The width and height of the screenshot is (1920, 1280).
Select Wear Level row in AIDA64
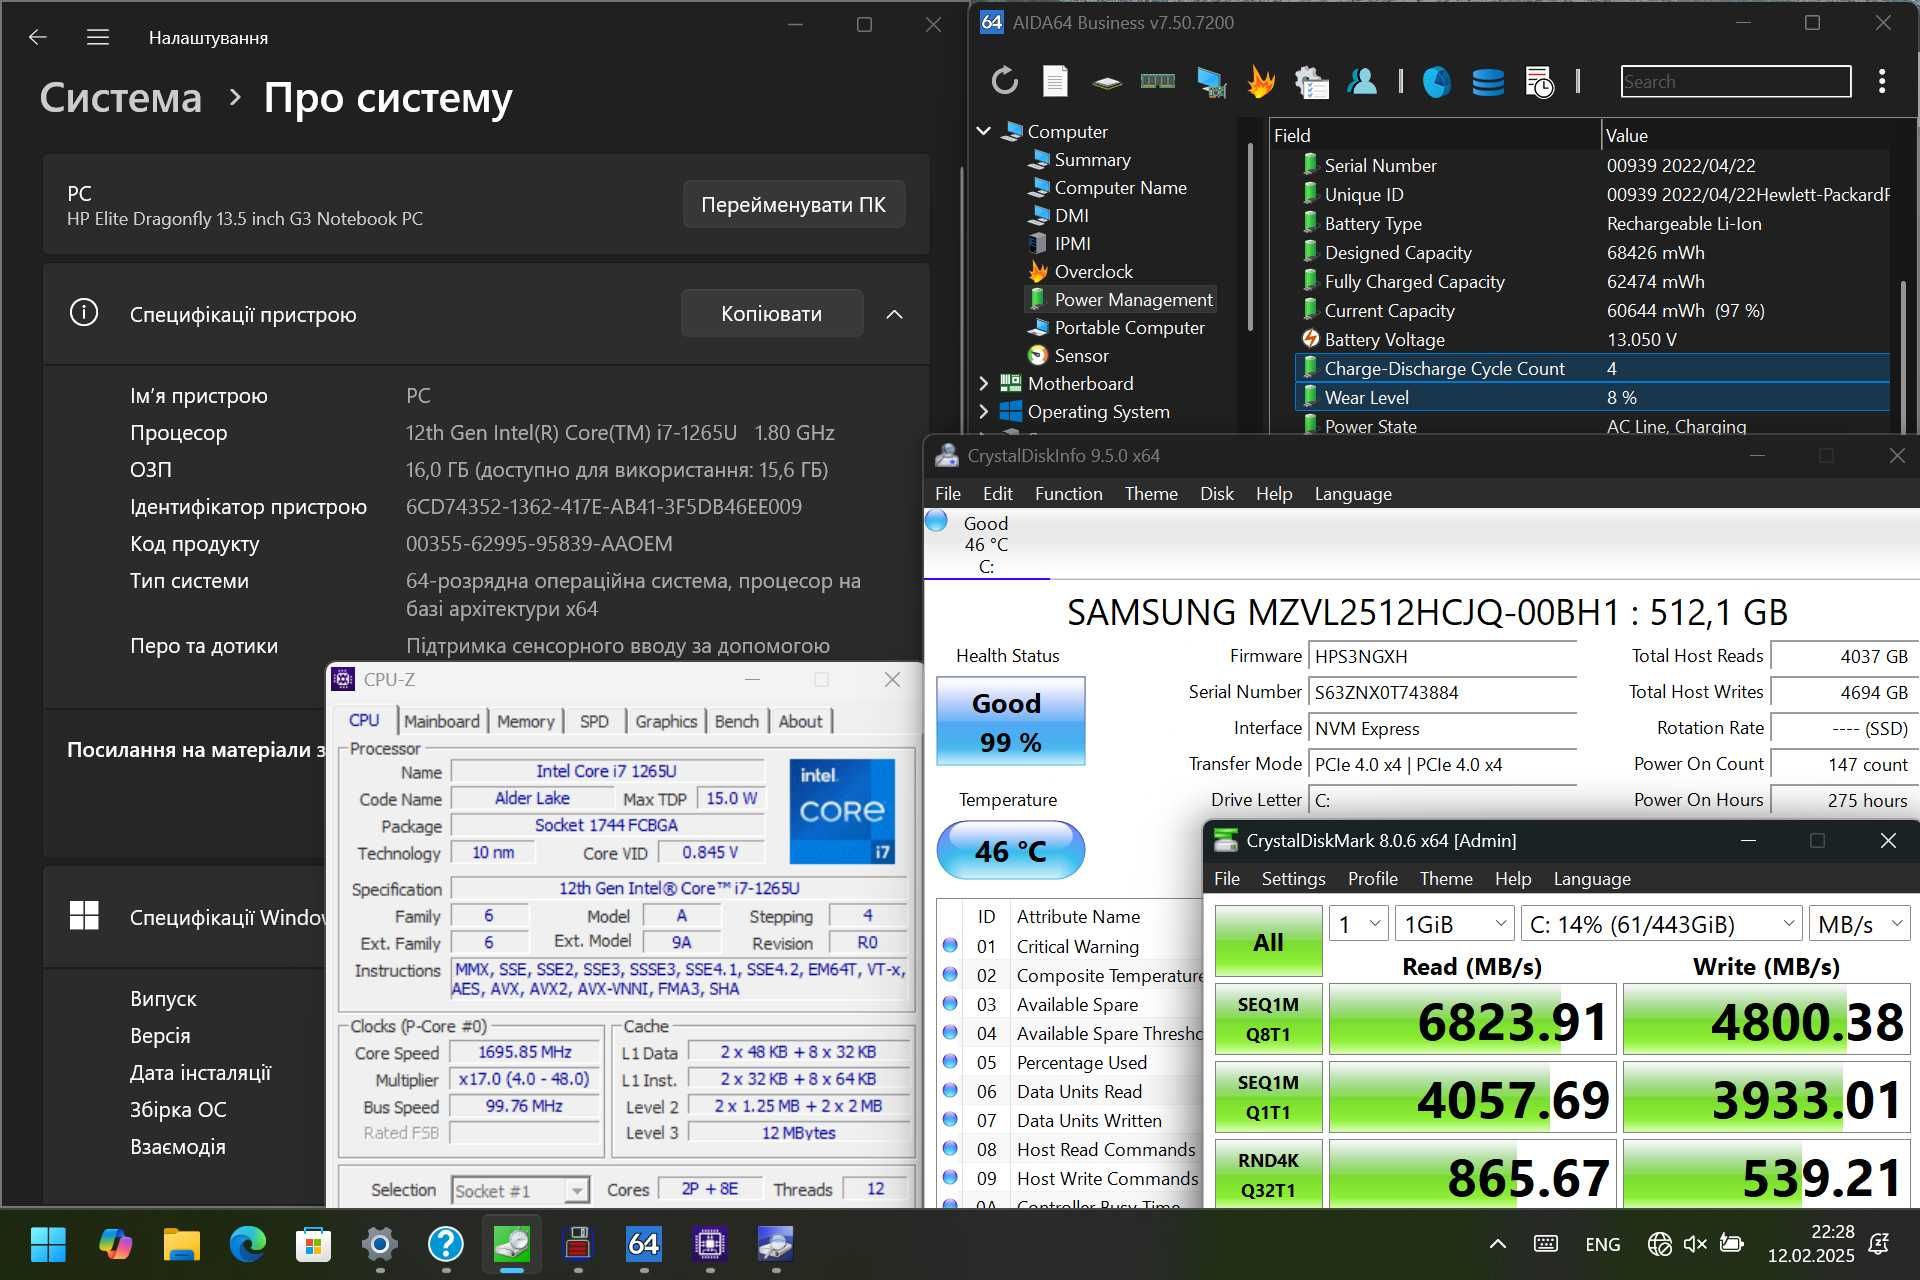tap(1591, 397)
